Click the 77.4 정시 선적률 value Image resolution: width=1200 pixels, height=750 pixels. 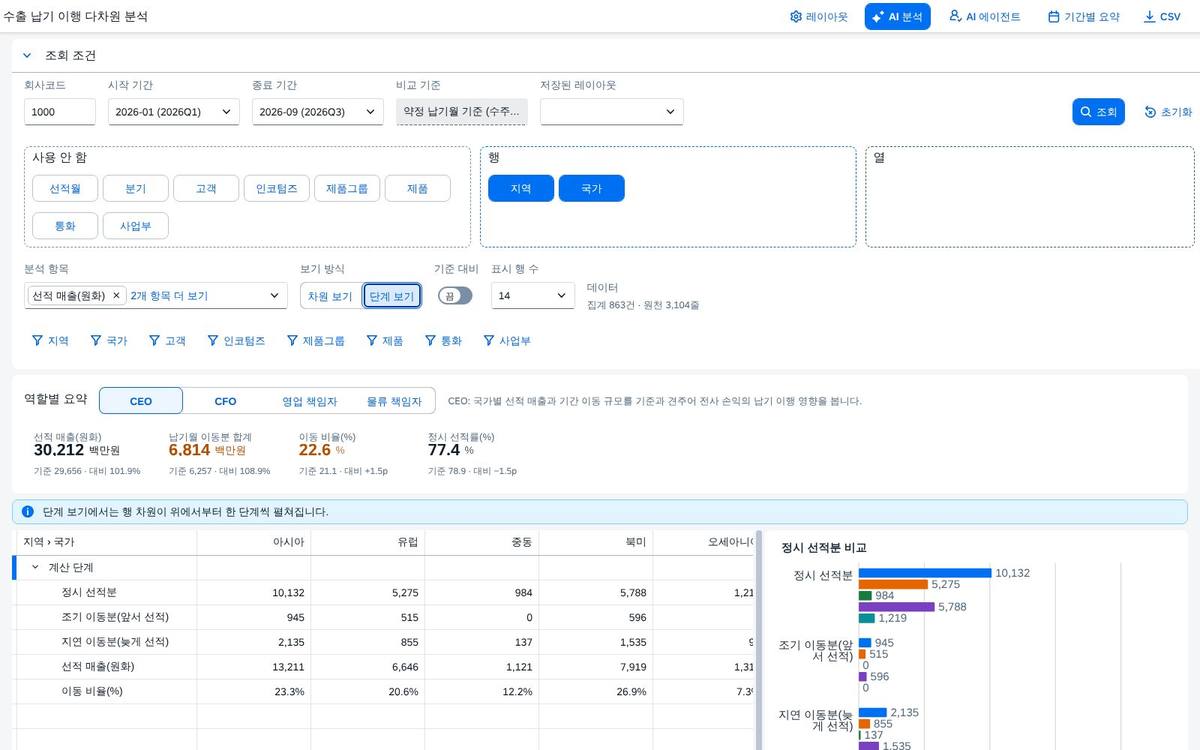444,450
